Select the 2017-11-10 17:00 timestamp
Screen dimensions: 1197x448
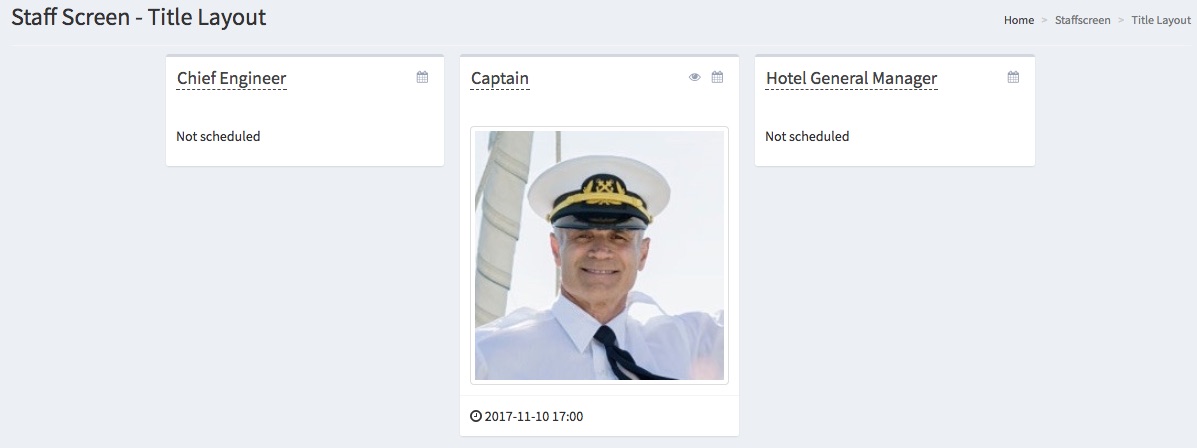(534, 416)
